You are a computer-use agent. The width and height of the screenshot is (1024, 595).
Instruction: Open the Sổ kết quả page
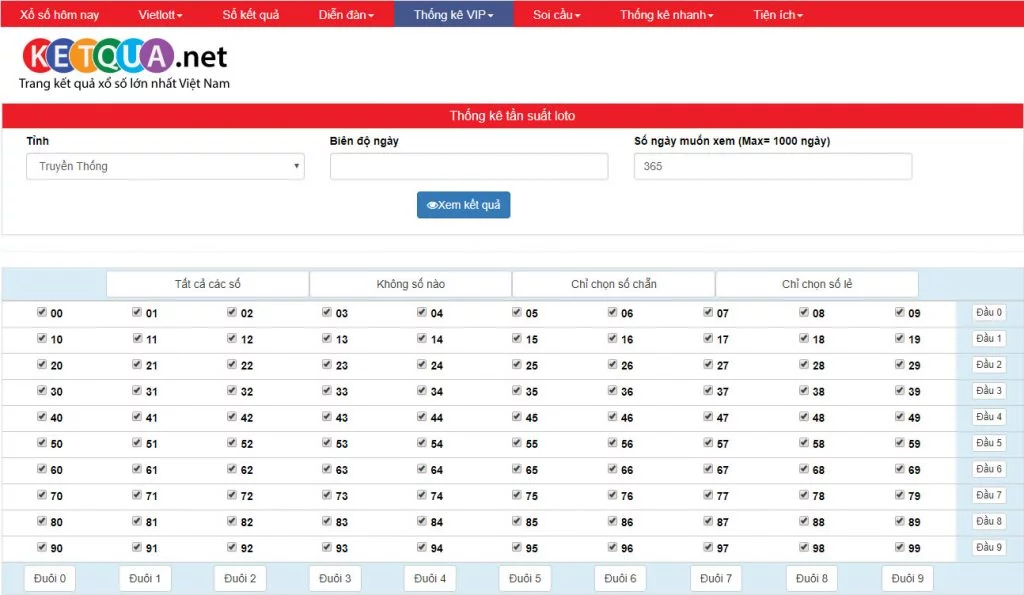250,15
